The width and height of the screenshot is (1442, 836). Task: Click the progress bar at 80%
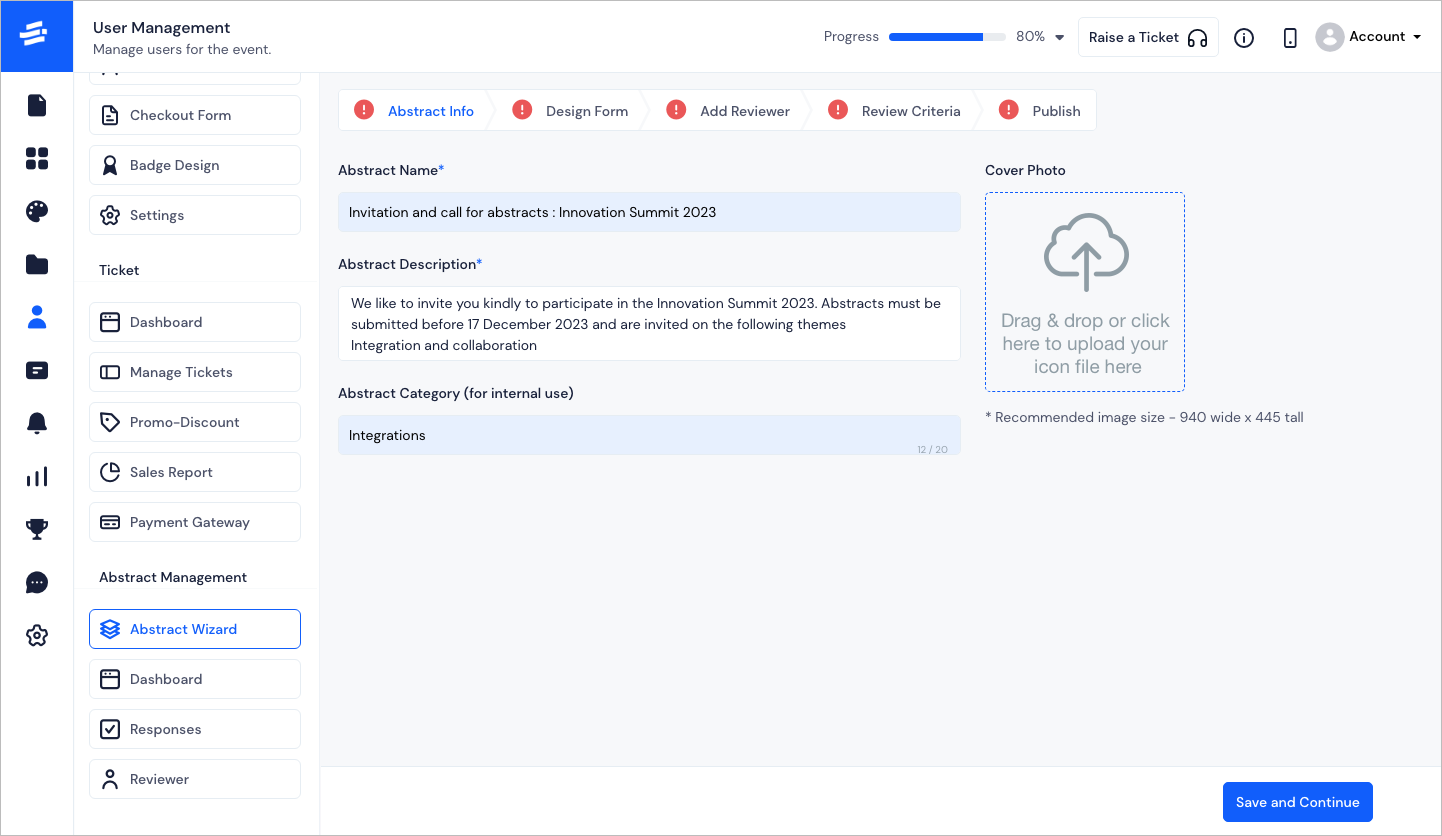[x=947, y=37]
